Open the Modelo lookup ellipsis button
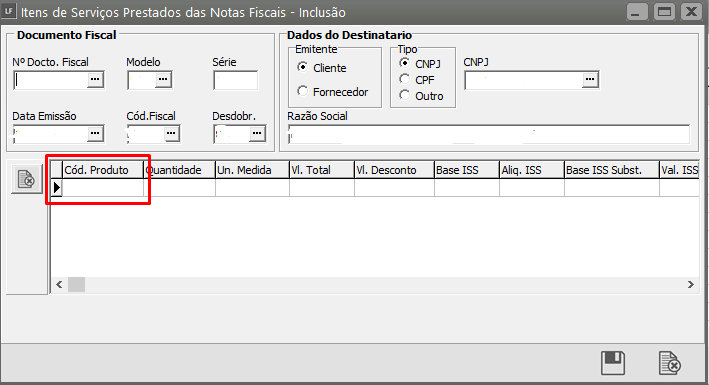 point(163,80)
